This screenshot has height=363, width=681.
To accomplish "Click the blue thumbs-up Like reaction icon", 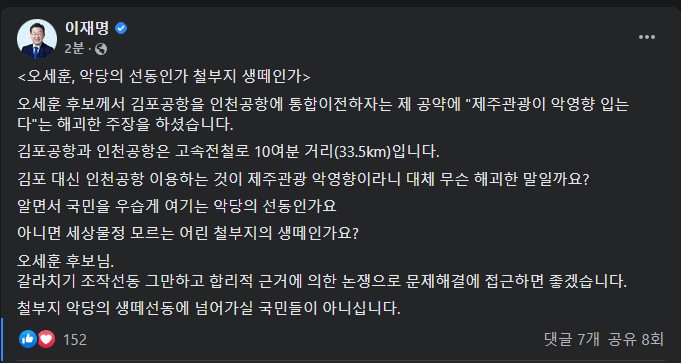I will [28, 339].
